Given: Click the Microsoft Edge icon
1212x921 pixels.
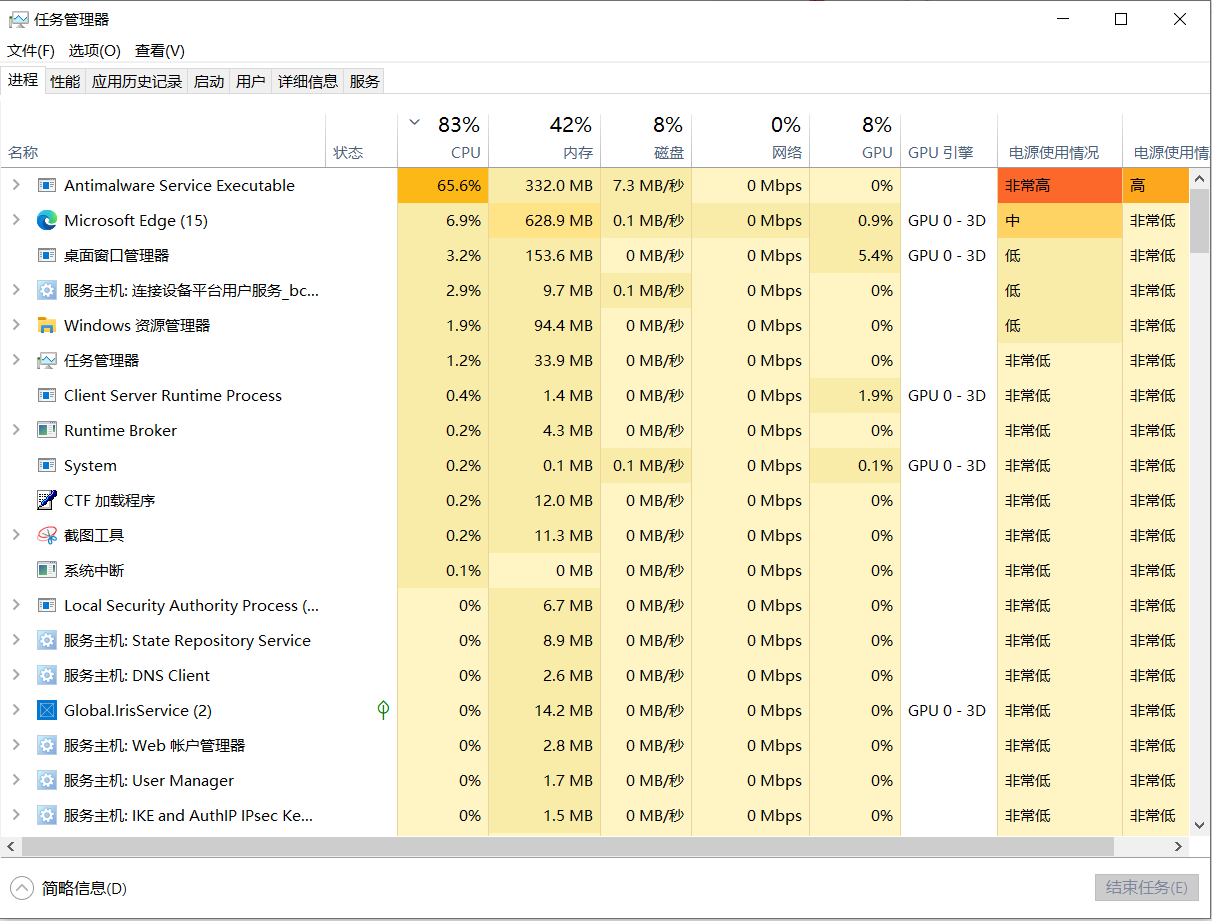Looking at the screenshot, I should [46, 220].
